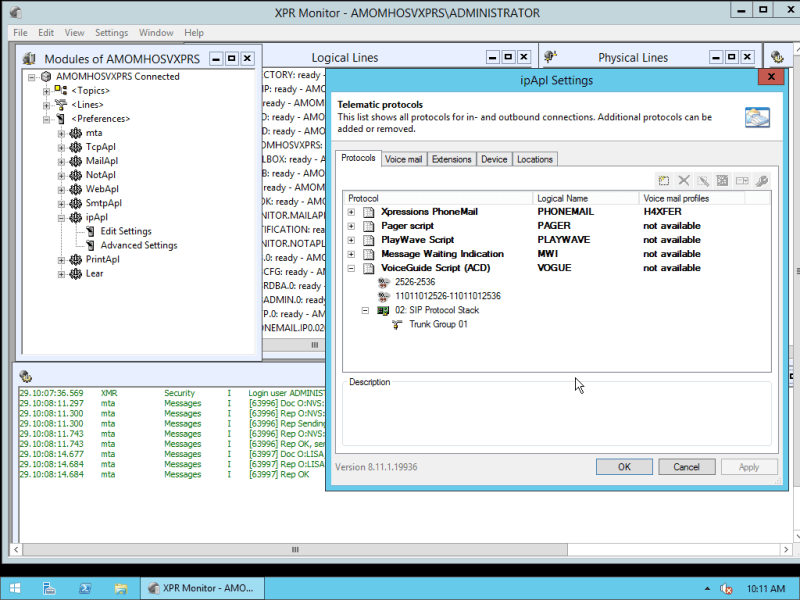Click the SIP Protocol Stack card icon
The height and width of the screenshot is (600, 800).
(x=383, y=310)
